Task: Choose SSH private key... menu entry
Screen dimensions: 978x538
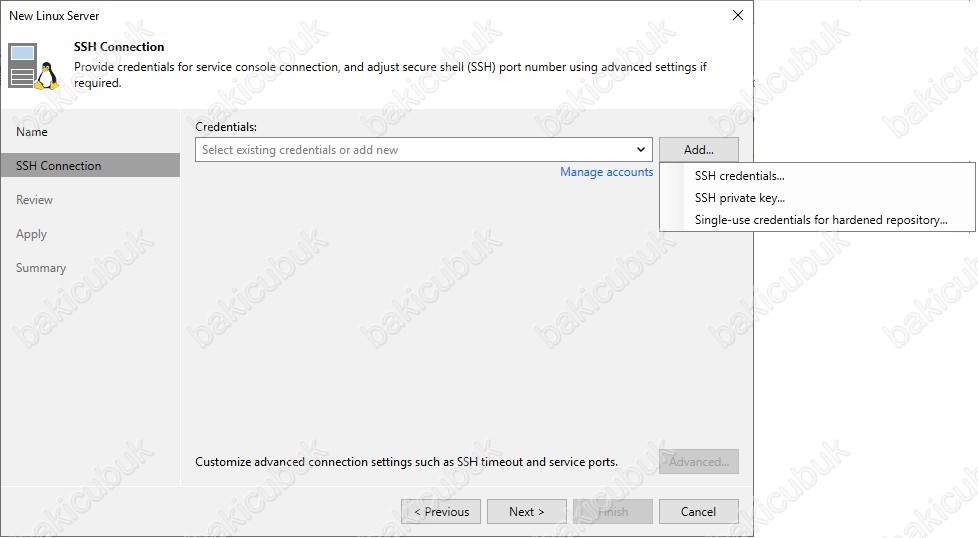Action: tap(739, 198)
